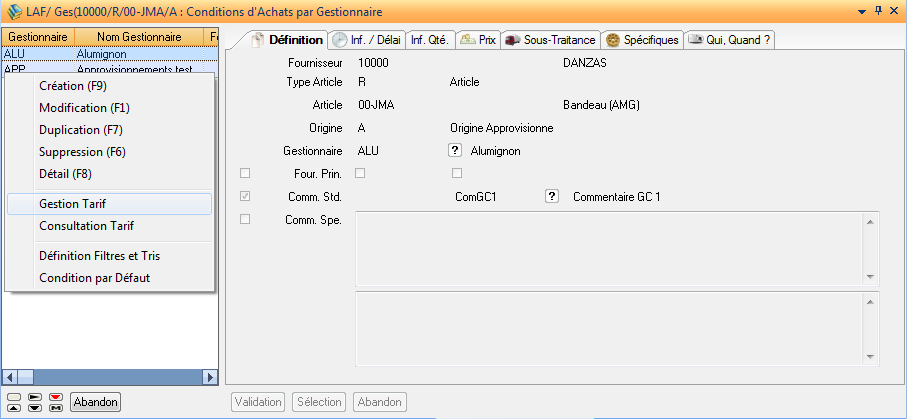Open the Inf. / Délai clock tab
Screen dimensions: 907x419
tap(365, 40)
